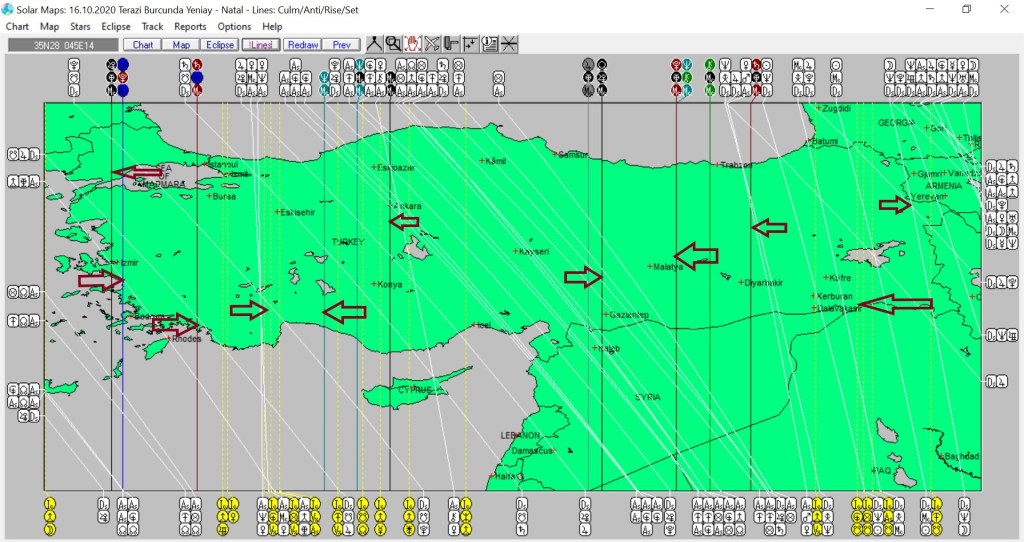Click the Eclipse toolbar button
1024x542 pixels.
point(220,45)
